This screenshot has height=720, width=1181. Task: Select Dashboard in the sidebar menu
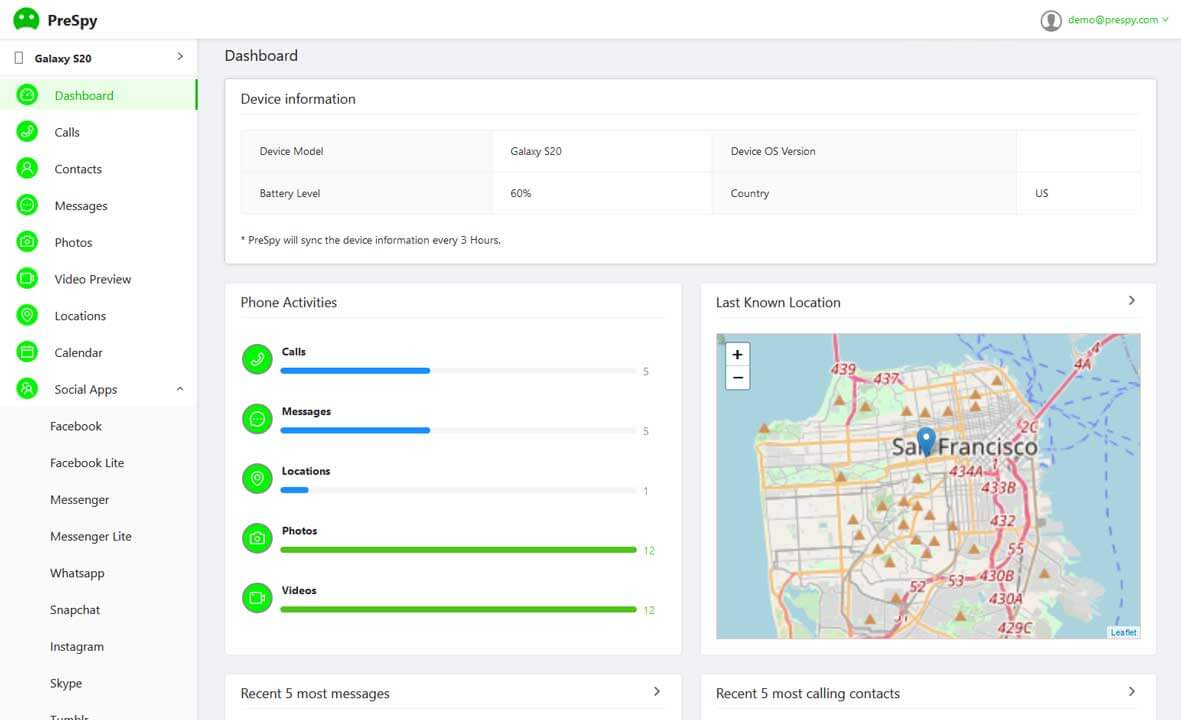pos(99,95)
